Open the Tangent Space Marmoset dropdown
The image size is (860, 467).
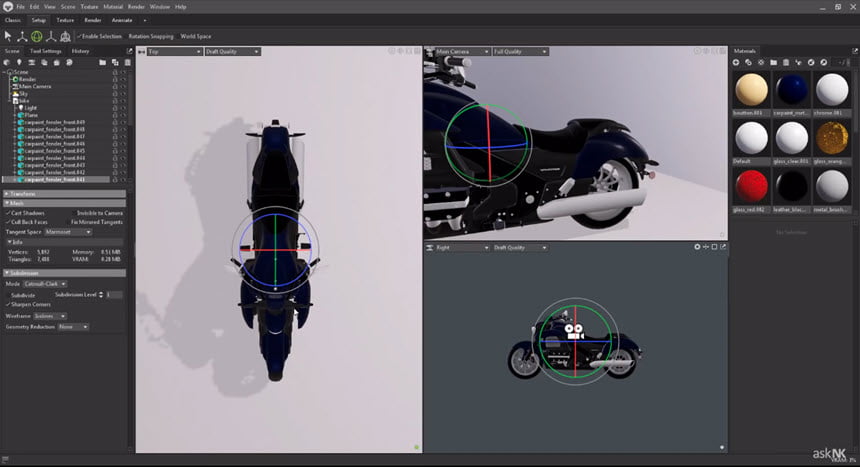[x=68, y=232]
